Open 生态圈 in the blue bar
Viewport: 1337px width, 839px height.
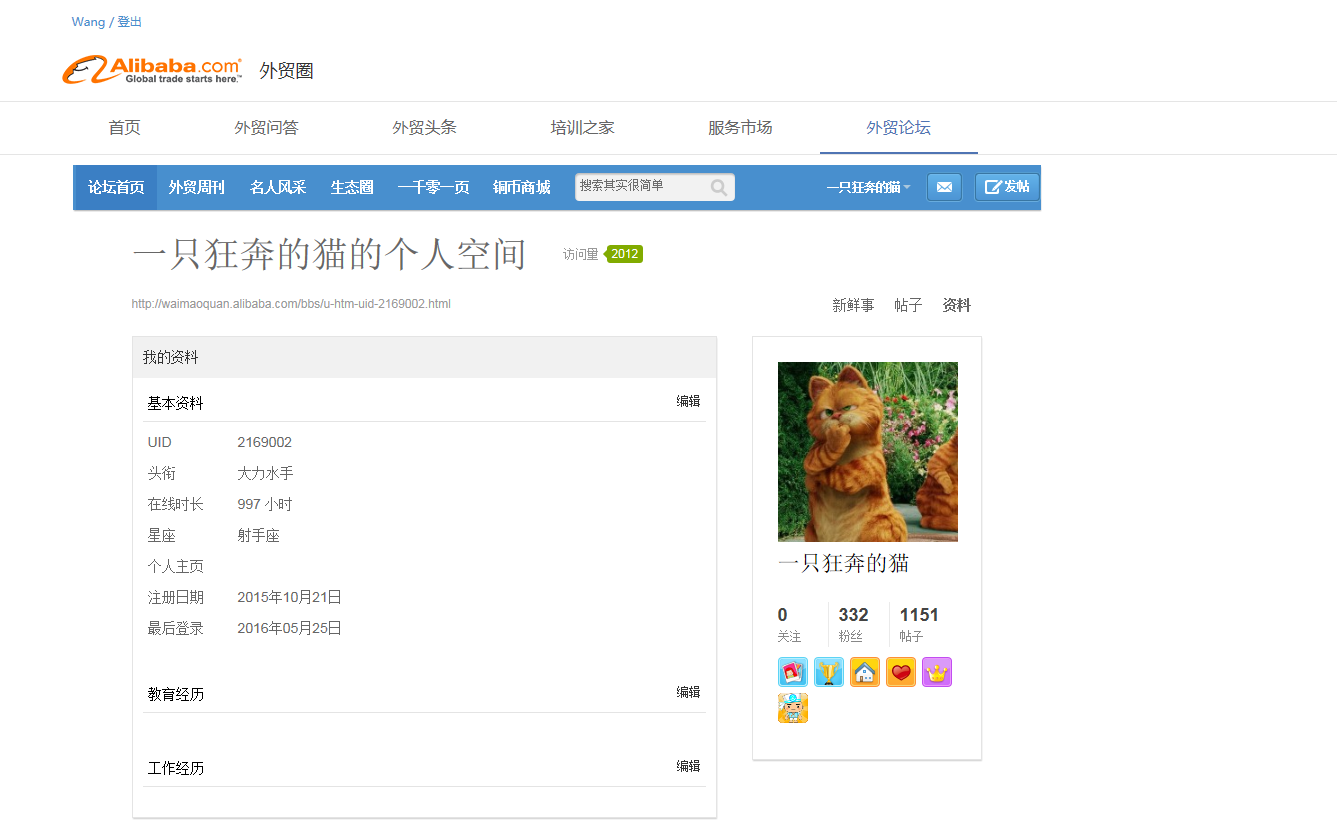[x=352, y=187]
